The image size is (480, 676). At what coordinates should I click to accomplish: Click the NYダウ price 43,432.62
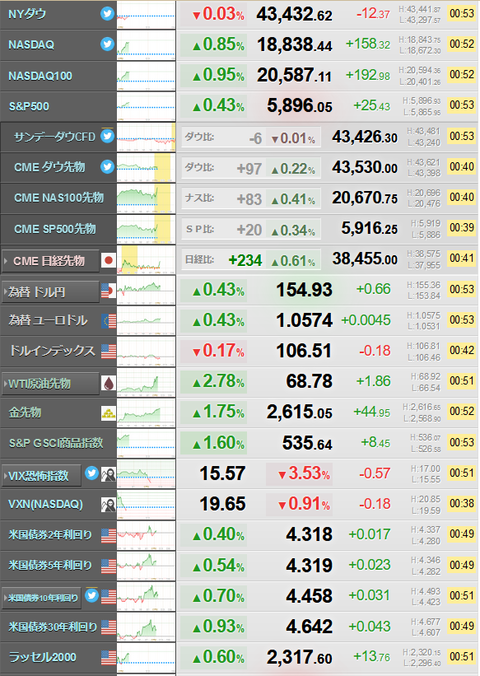294,15
